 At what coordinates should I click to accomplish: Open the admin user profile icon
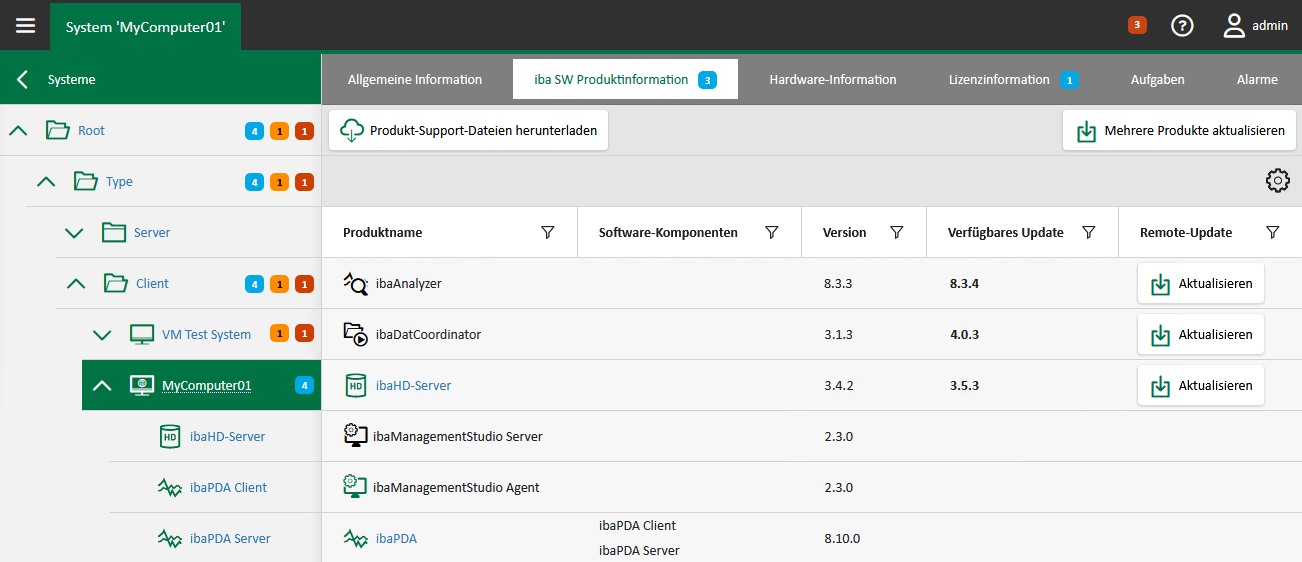click(x=1234, y=26)
